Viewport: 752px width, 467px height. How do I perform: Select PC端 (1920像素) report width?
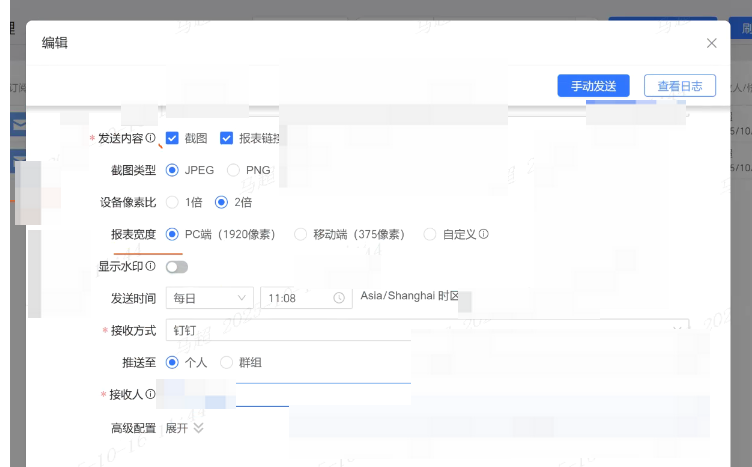(172, 234)
